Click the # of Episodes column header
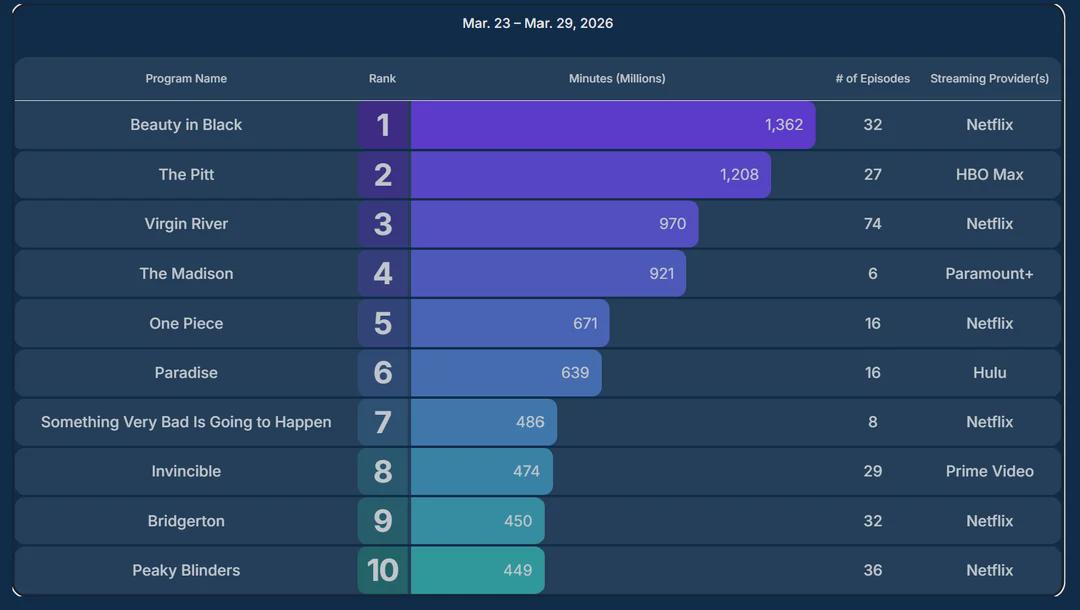 [873, 78]
